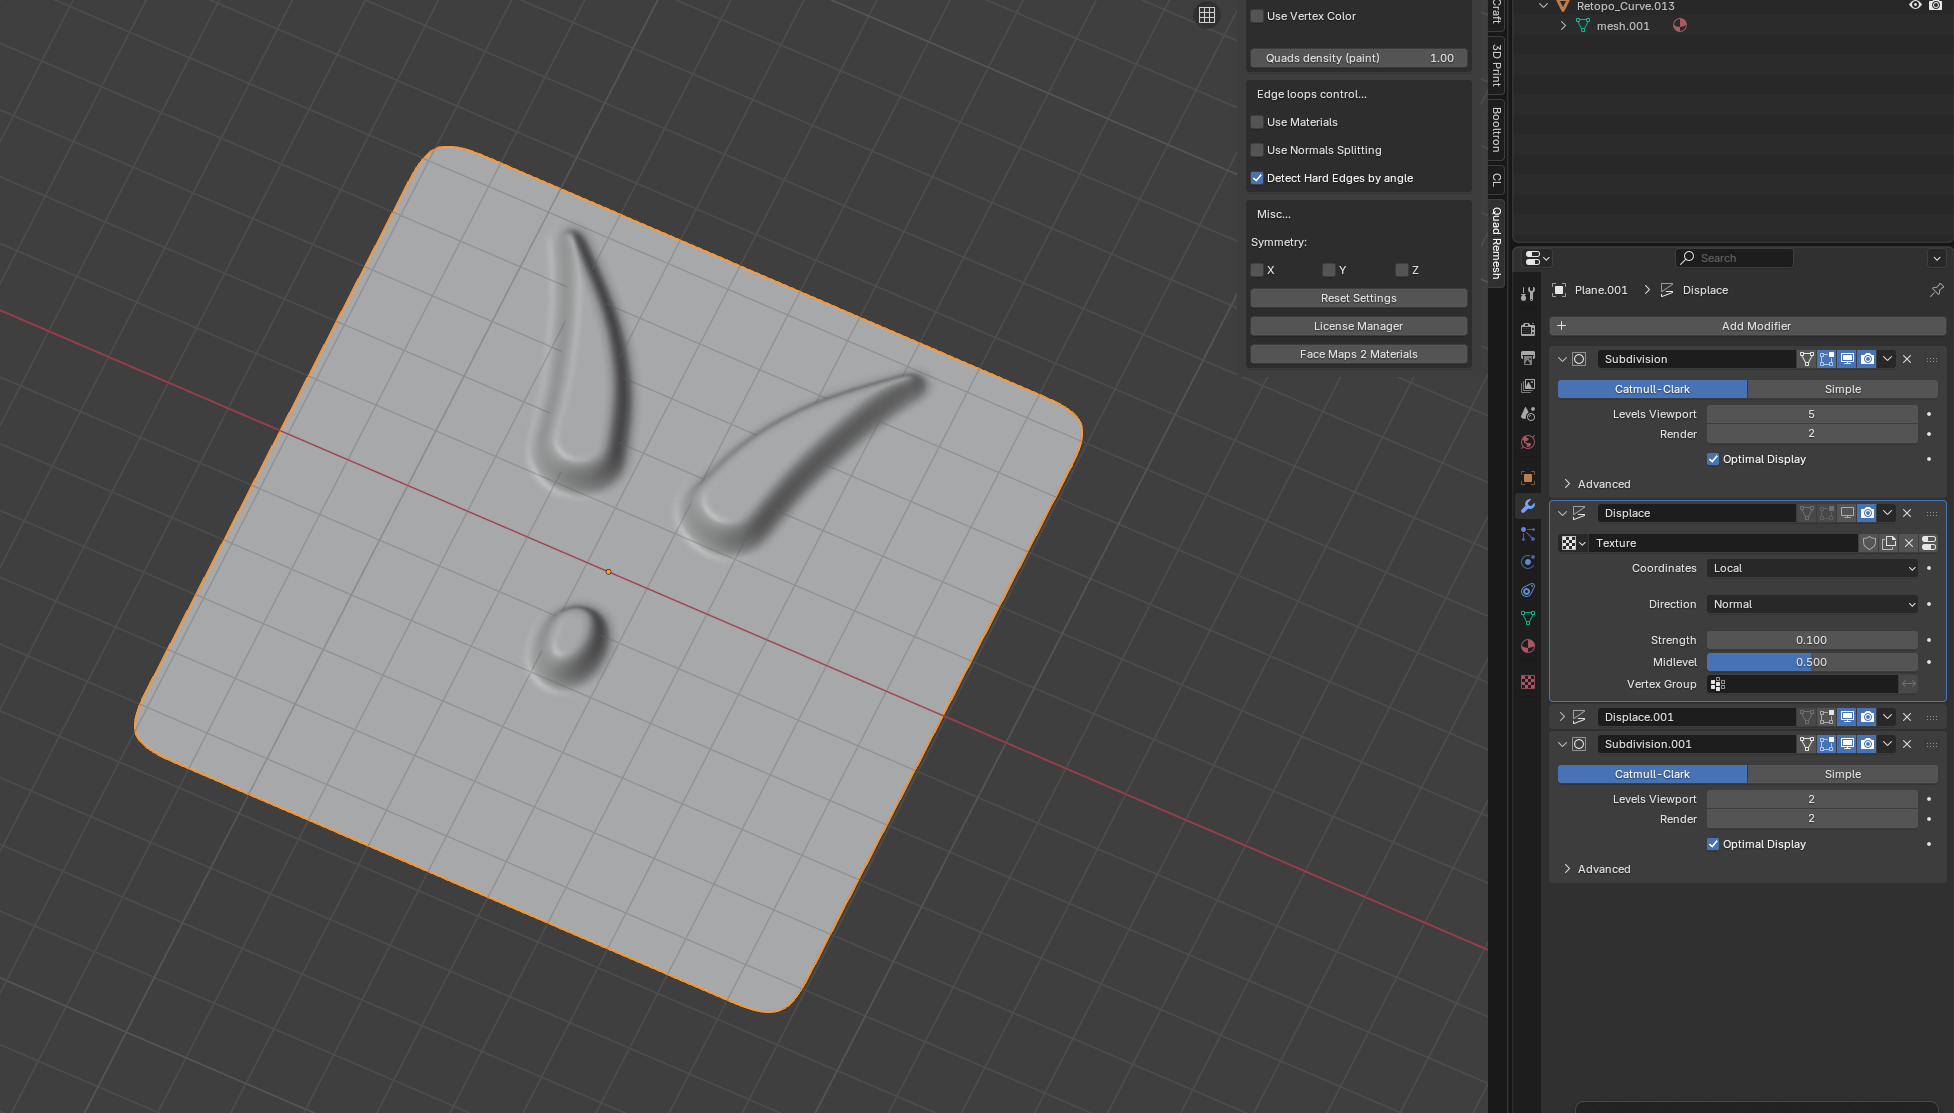Open the World properties tab icon
1954x1113 pixels.
tap(1527, 442)
